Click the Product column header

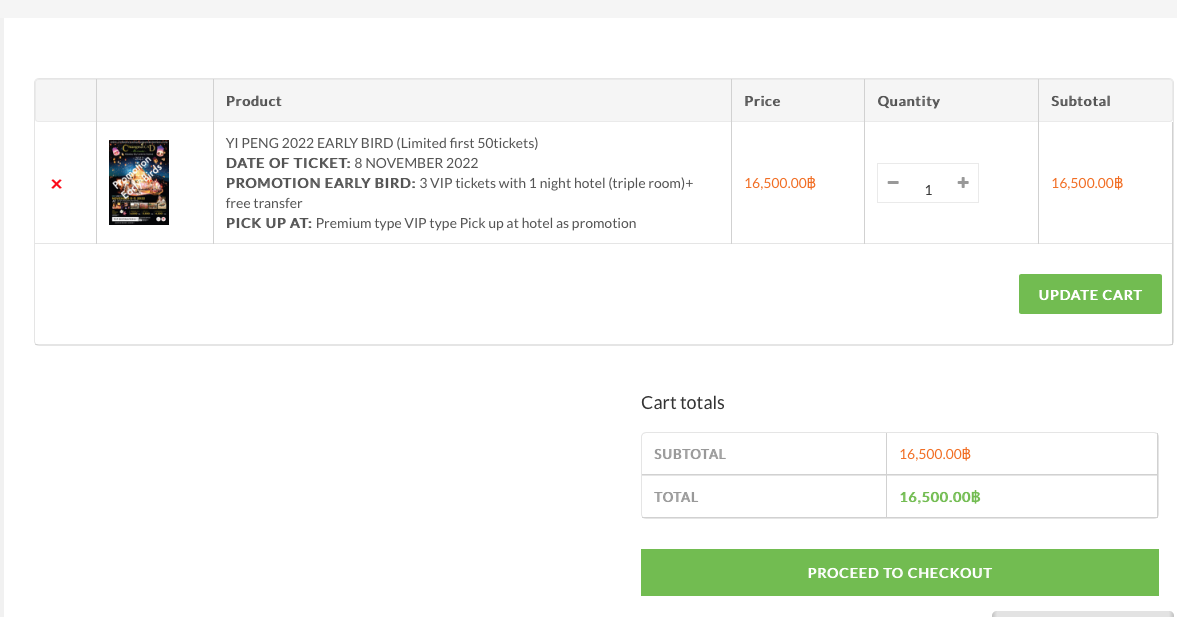(253, 100)
